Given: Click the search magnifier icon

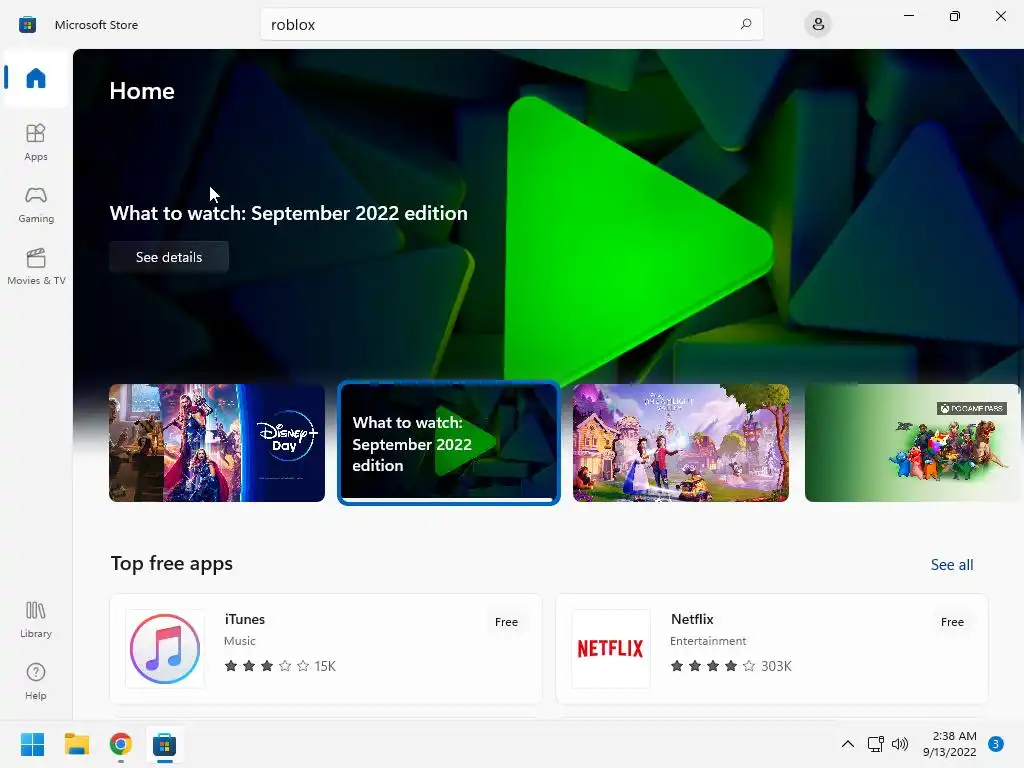Looking at the screenshot, I should click(746, 24).
